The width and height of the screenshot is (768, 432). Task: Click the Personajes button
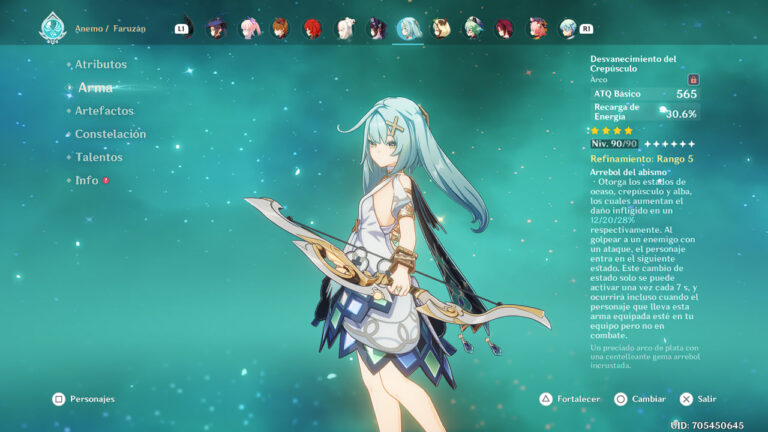click(84, 399)
